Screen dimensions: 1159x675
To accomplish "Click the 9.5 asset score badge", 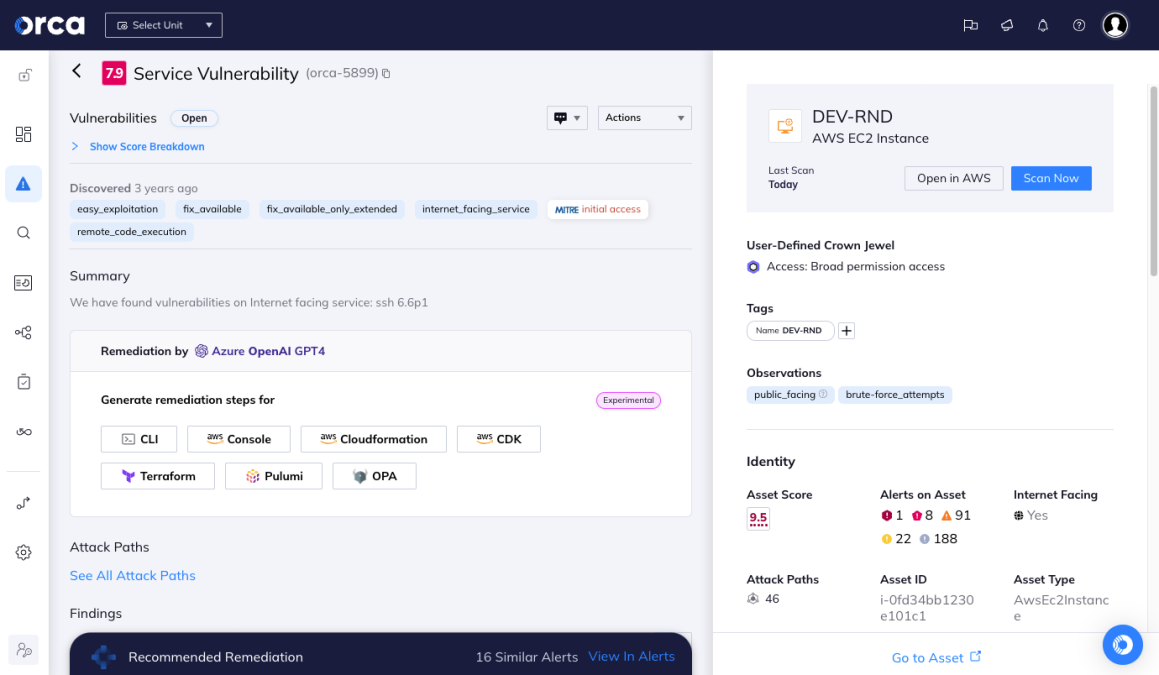I will (758, 518).
